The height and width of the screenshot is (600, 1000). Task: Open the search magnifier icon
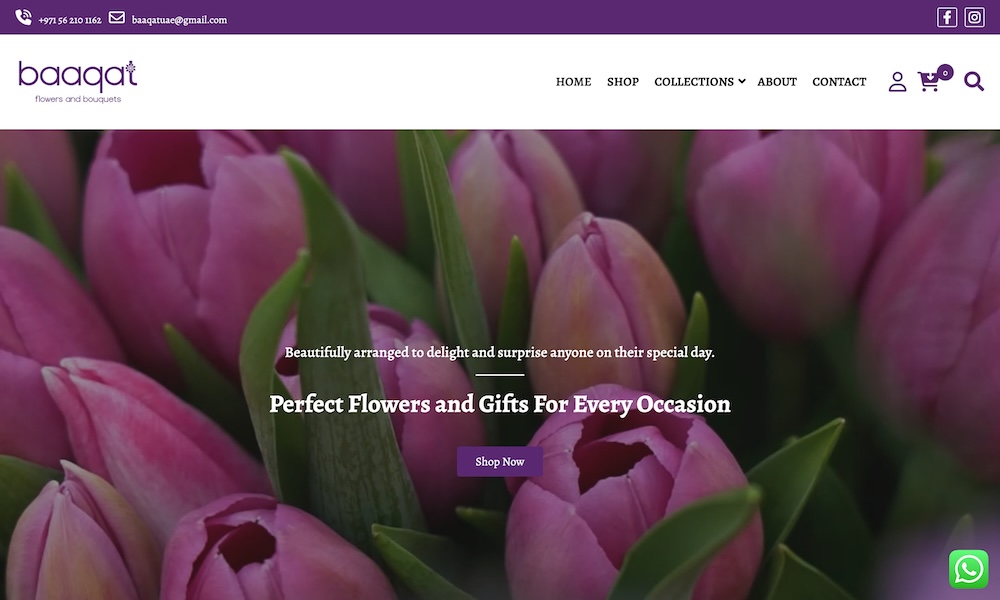point(974,82)
